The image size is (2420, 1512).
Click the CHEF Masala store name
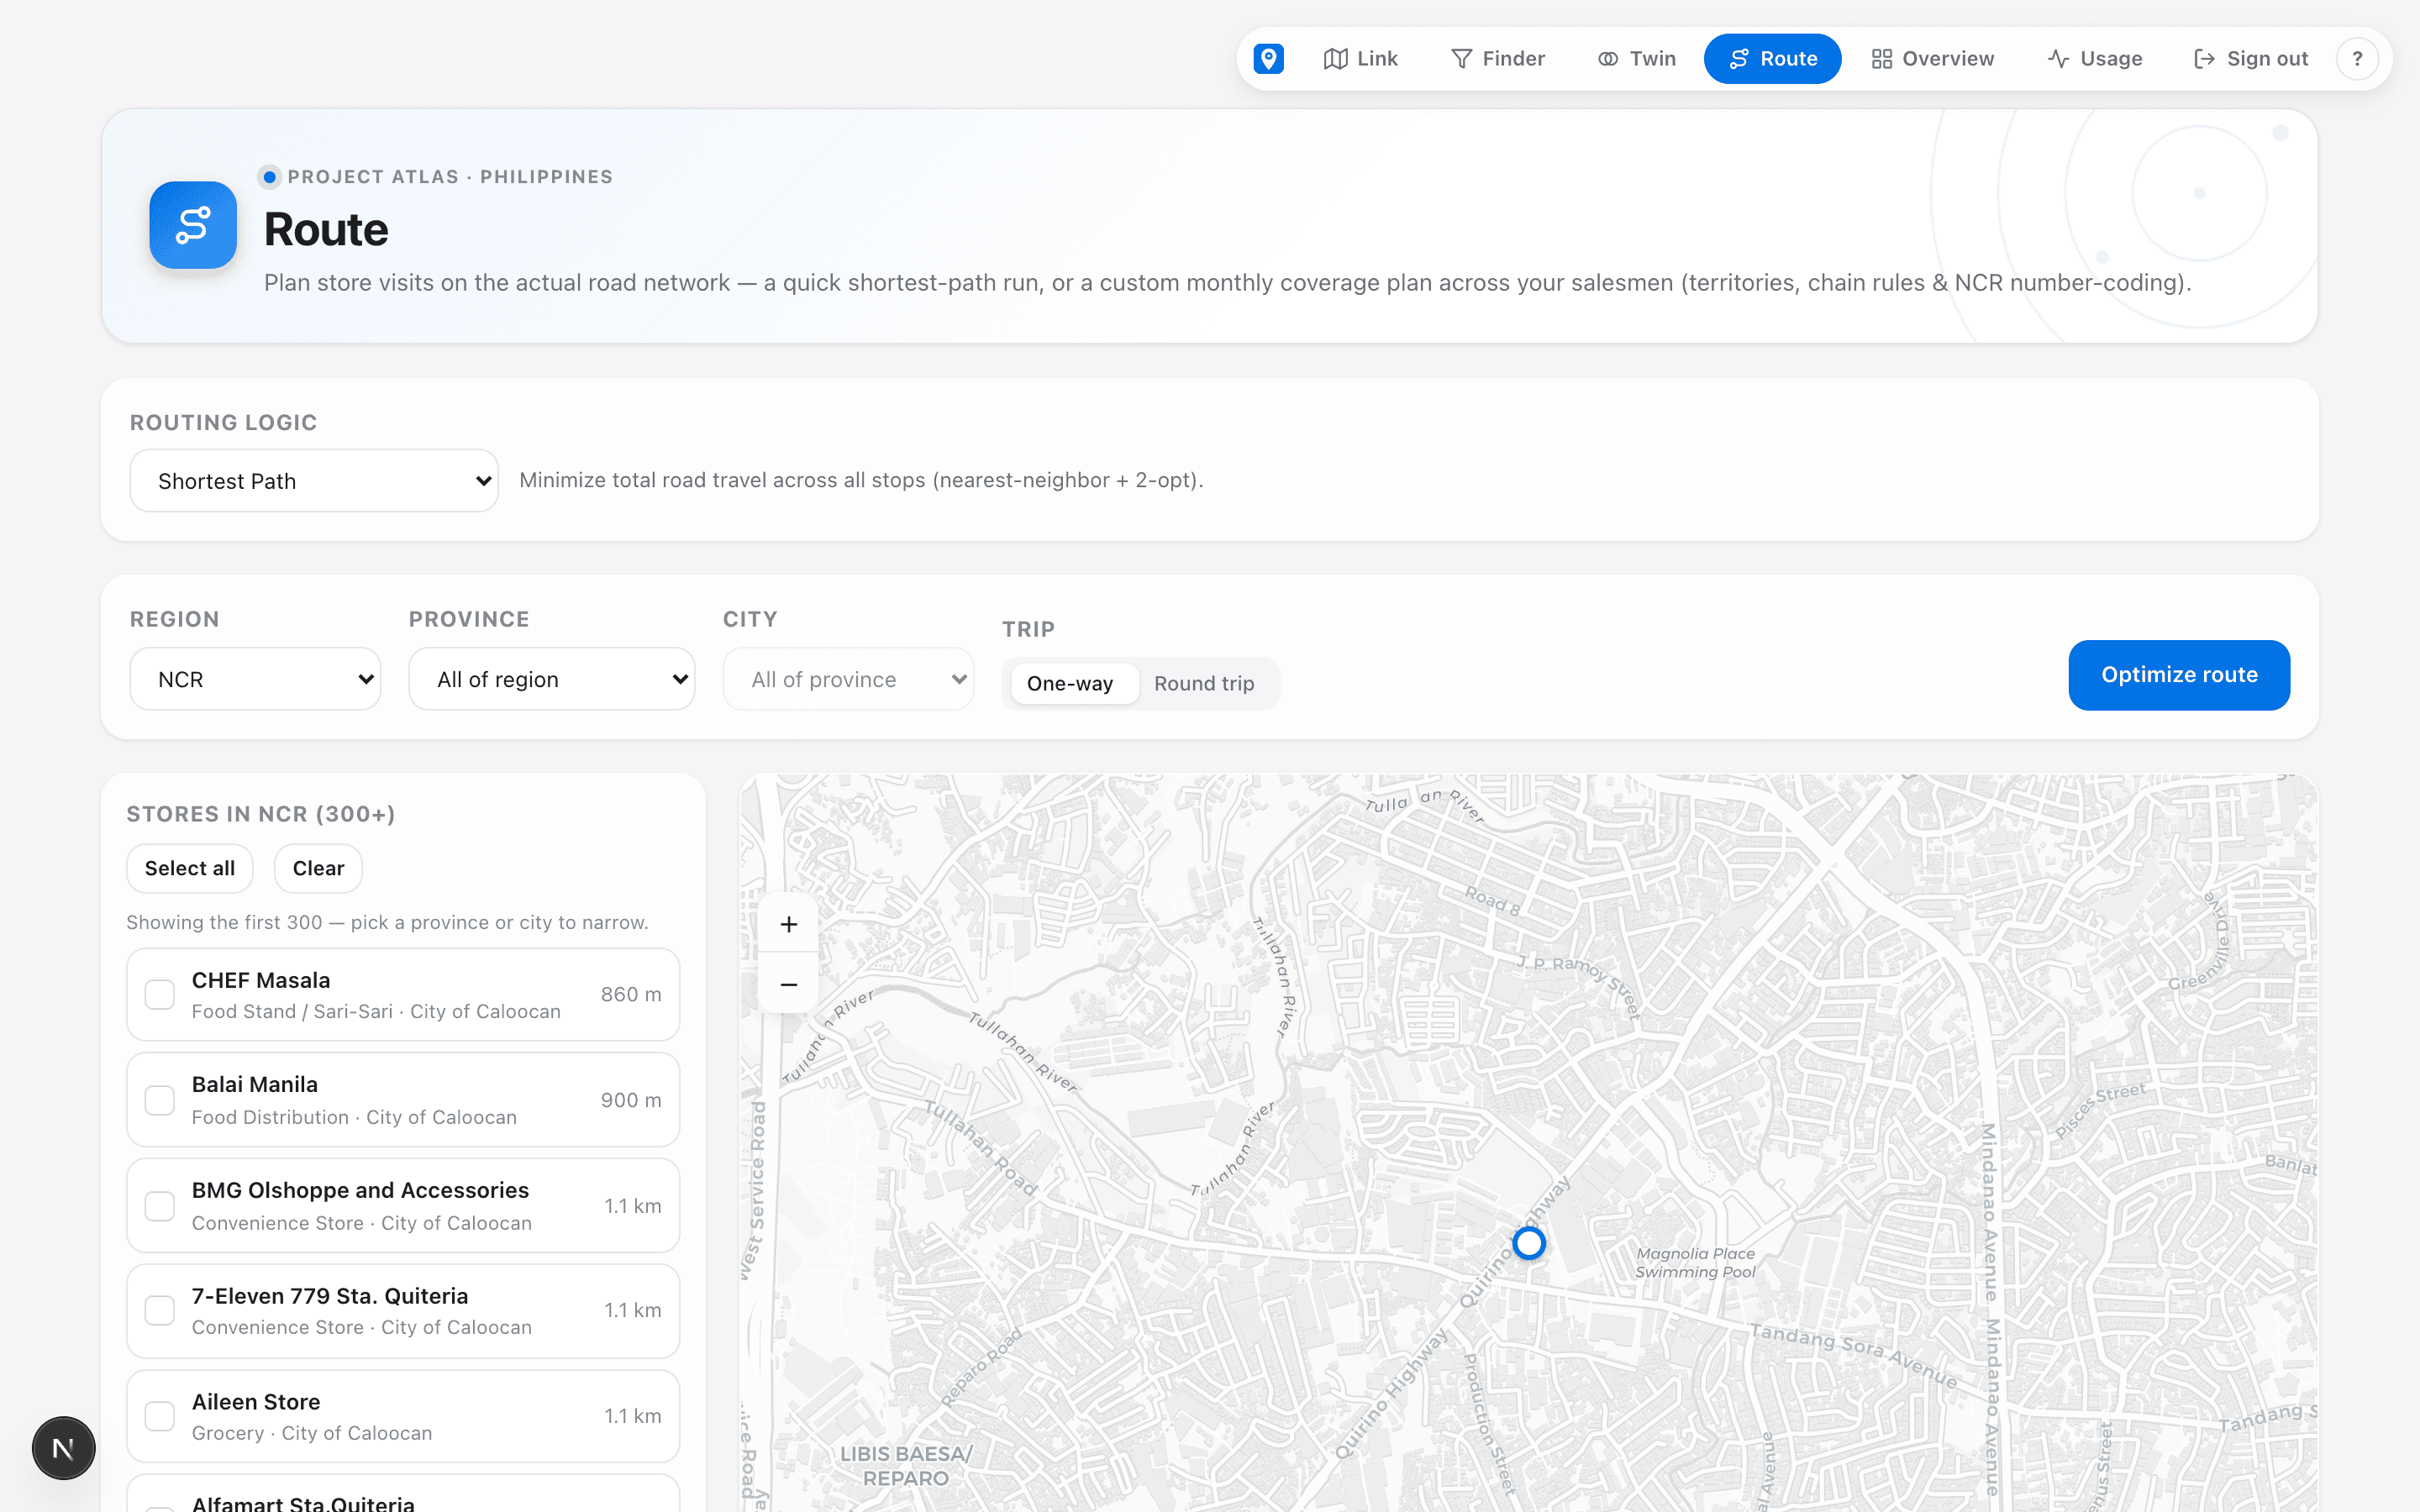[261, 980]
